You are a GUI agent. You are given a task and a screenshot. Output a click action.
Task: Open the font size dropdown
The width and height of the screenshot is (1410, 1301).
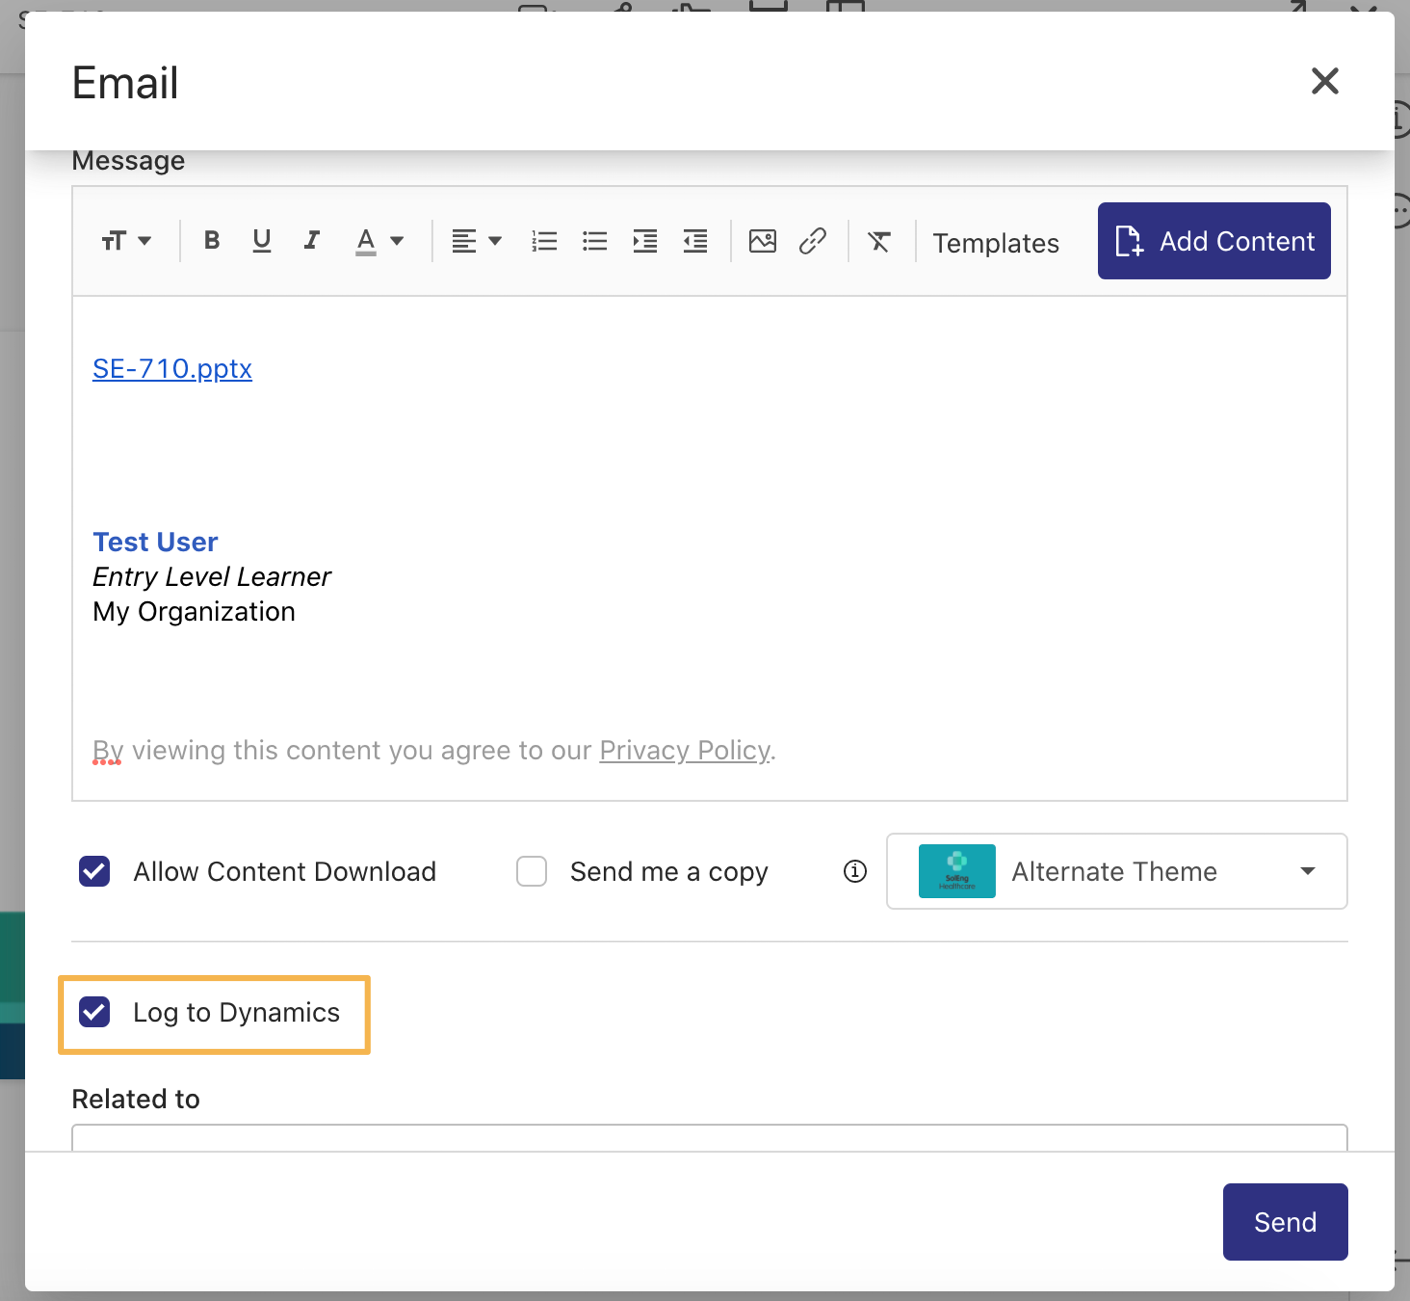pyautogui.click(x=126, y=241)
